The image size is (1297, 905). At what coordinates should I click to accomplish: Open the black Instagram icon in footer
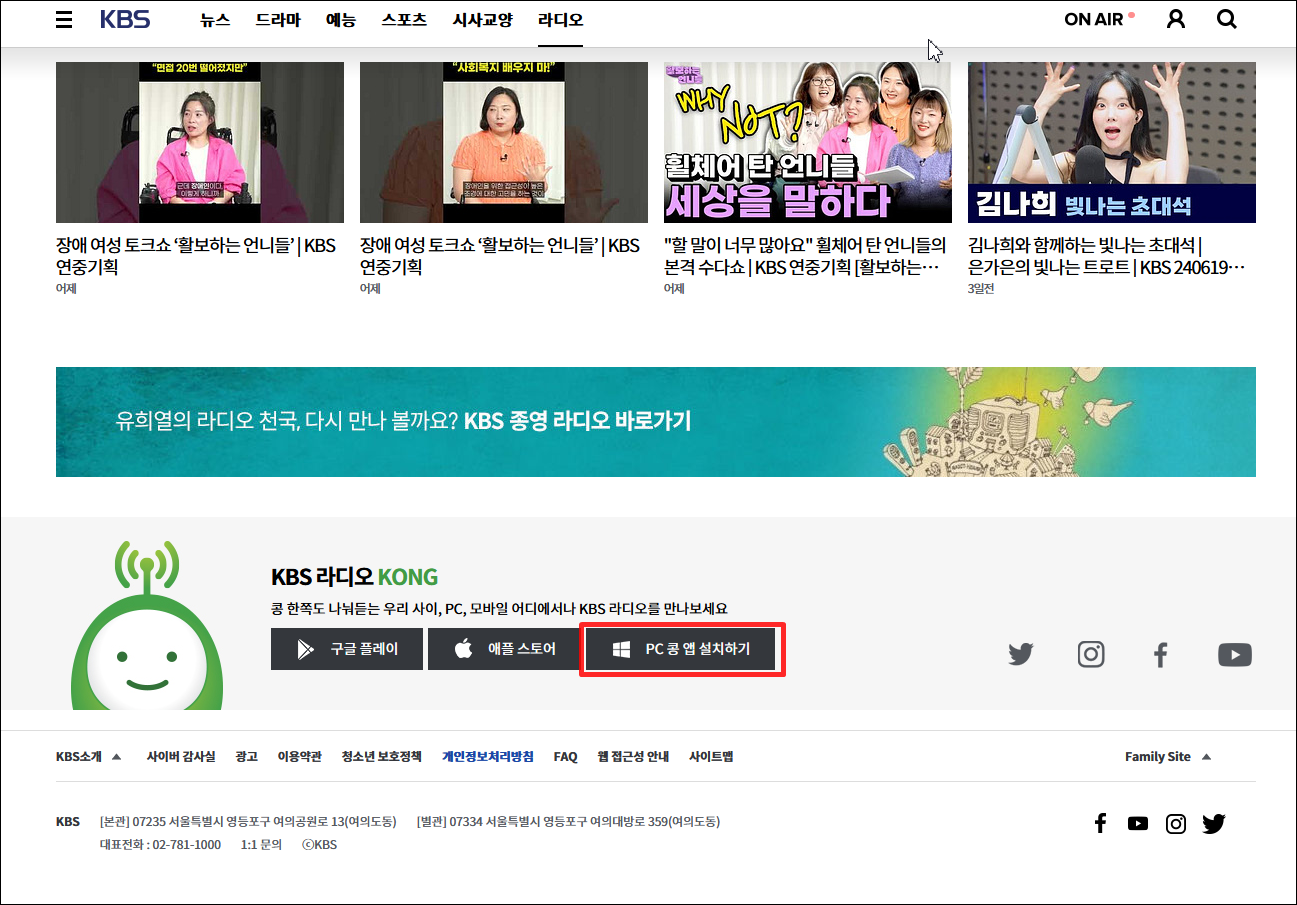click(1176, 823)
